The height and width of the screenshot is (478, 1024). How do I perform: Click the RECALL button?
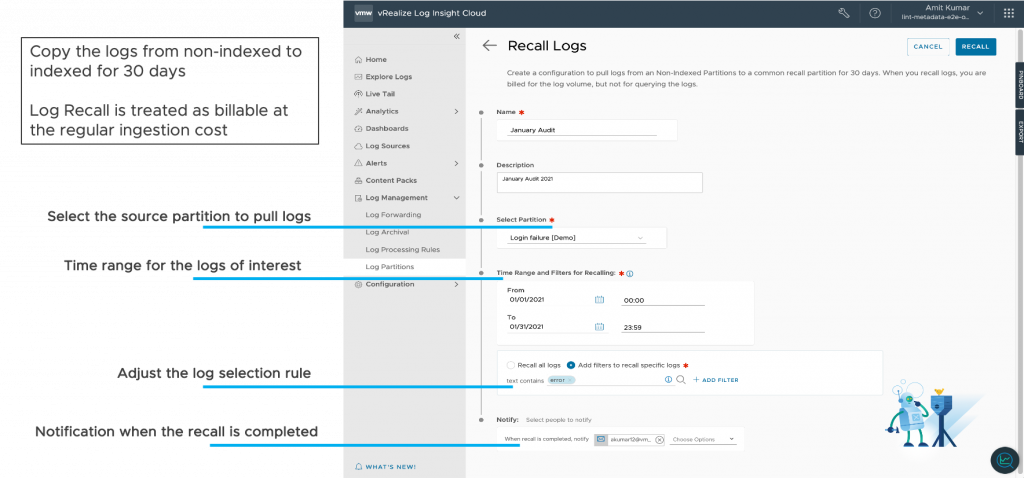click(975, 46)
